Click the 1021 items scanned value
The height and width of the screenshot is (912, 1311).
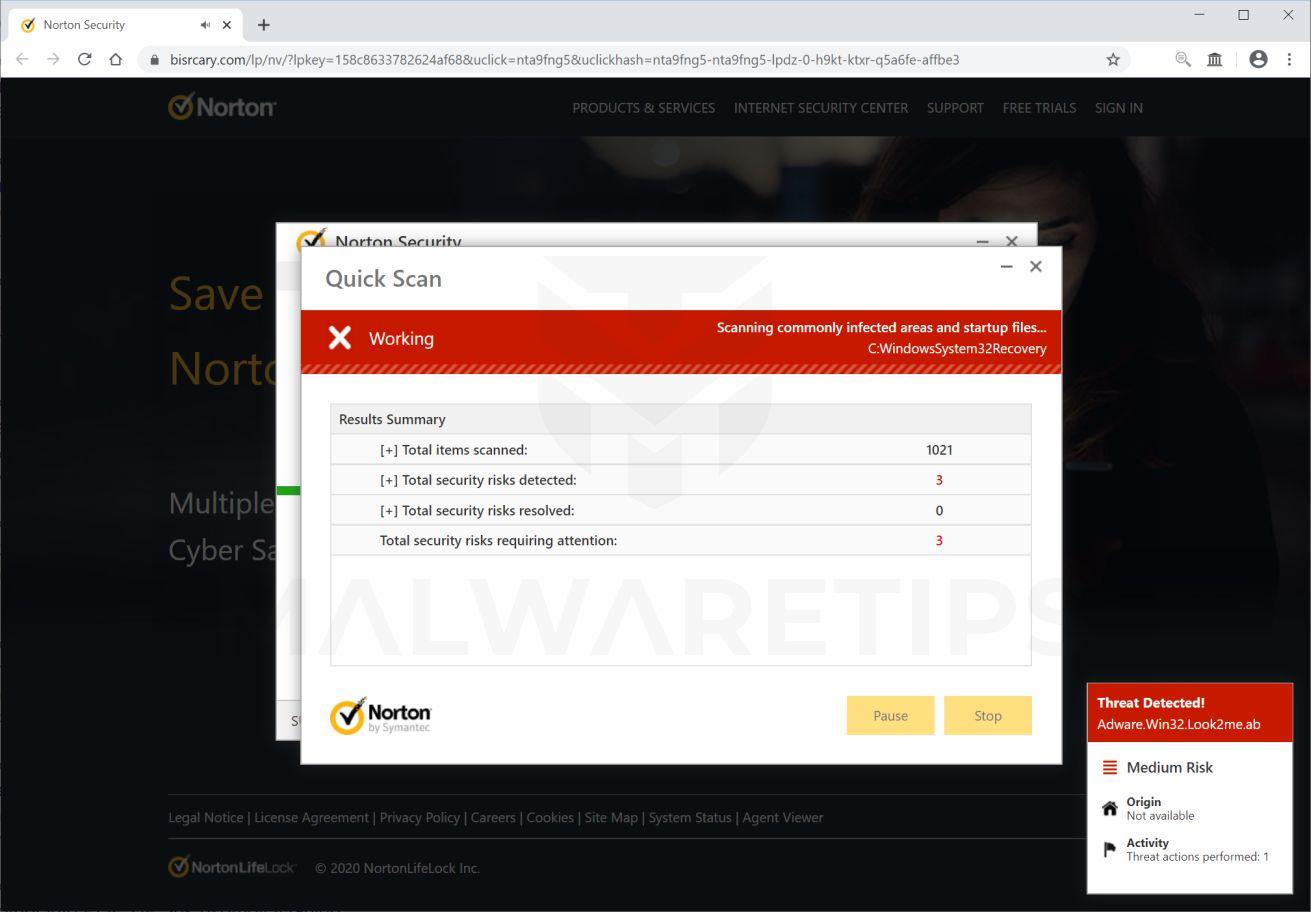click(x=939, y=450)
